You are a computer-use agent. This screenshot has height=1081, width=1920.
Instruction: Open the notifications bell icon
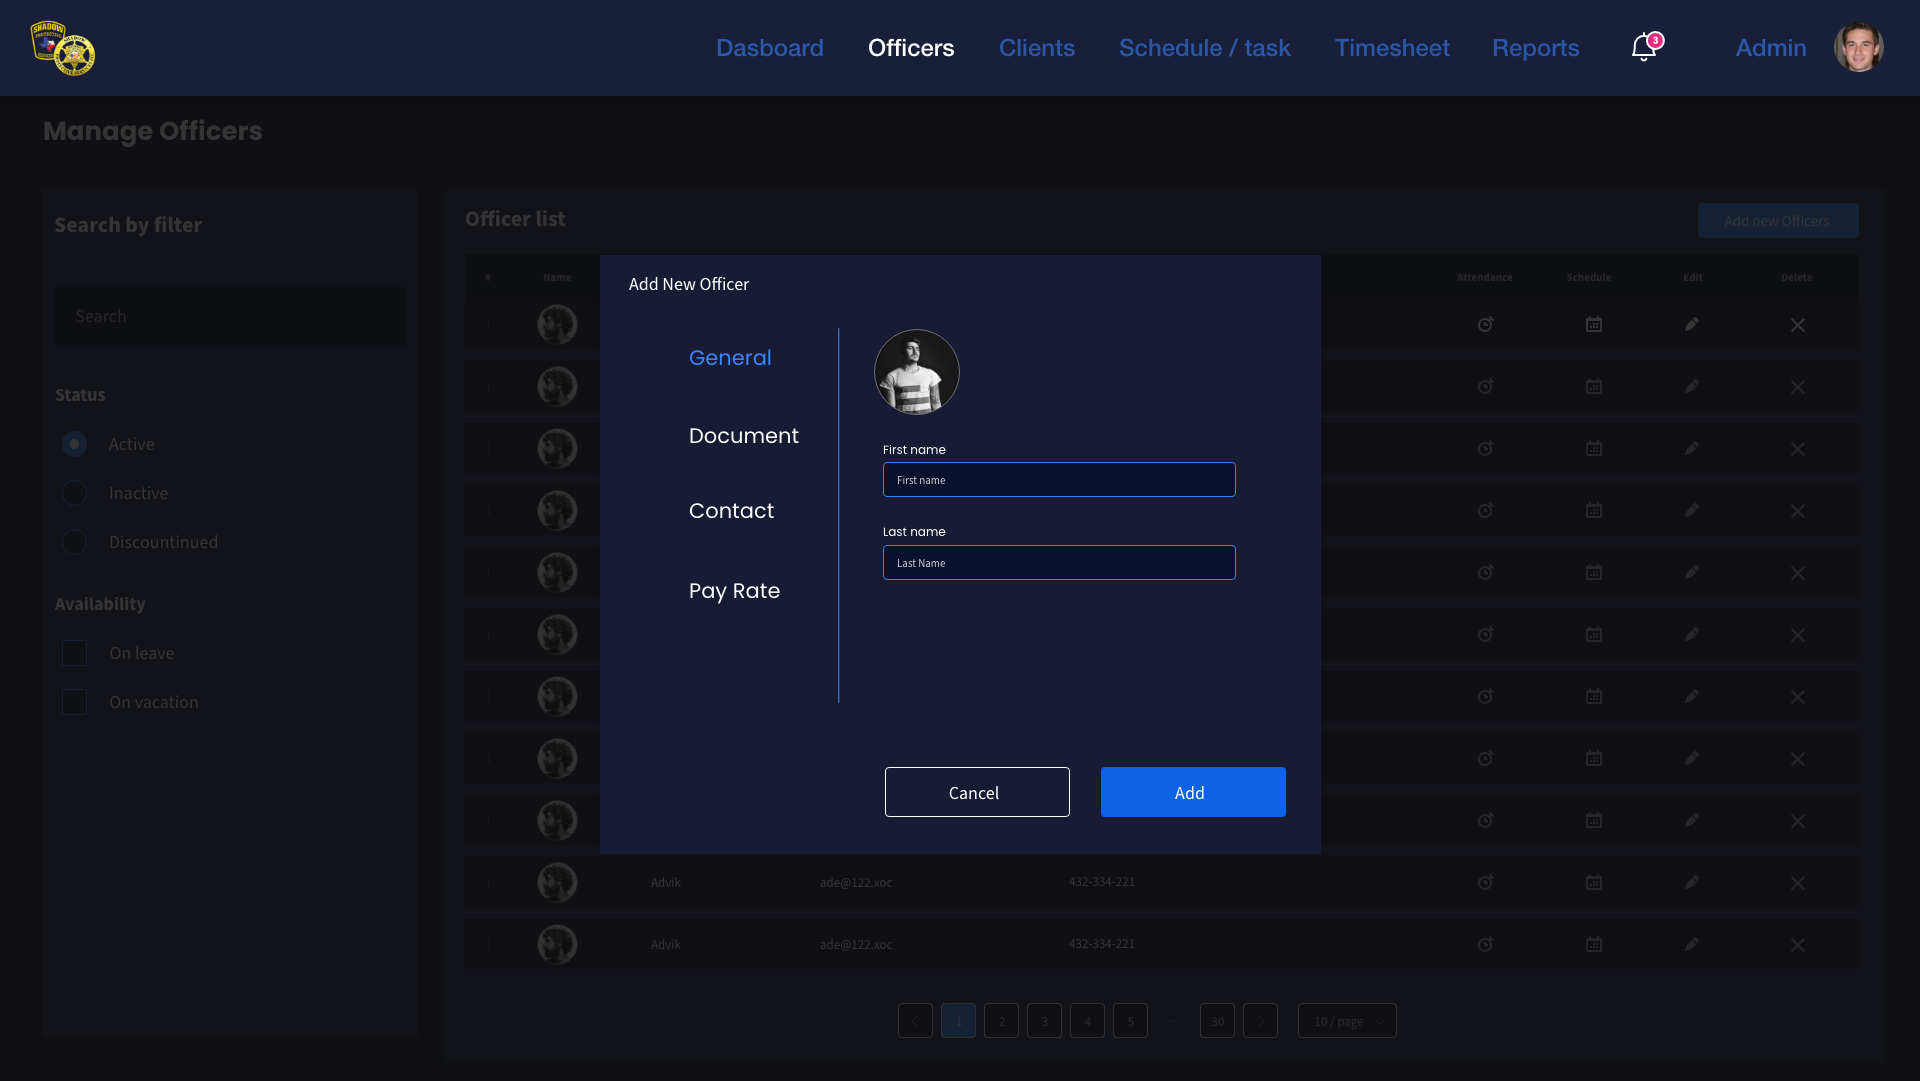tap(1643, 48)
